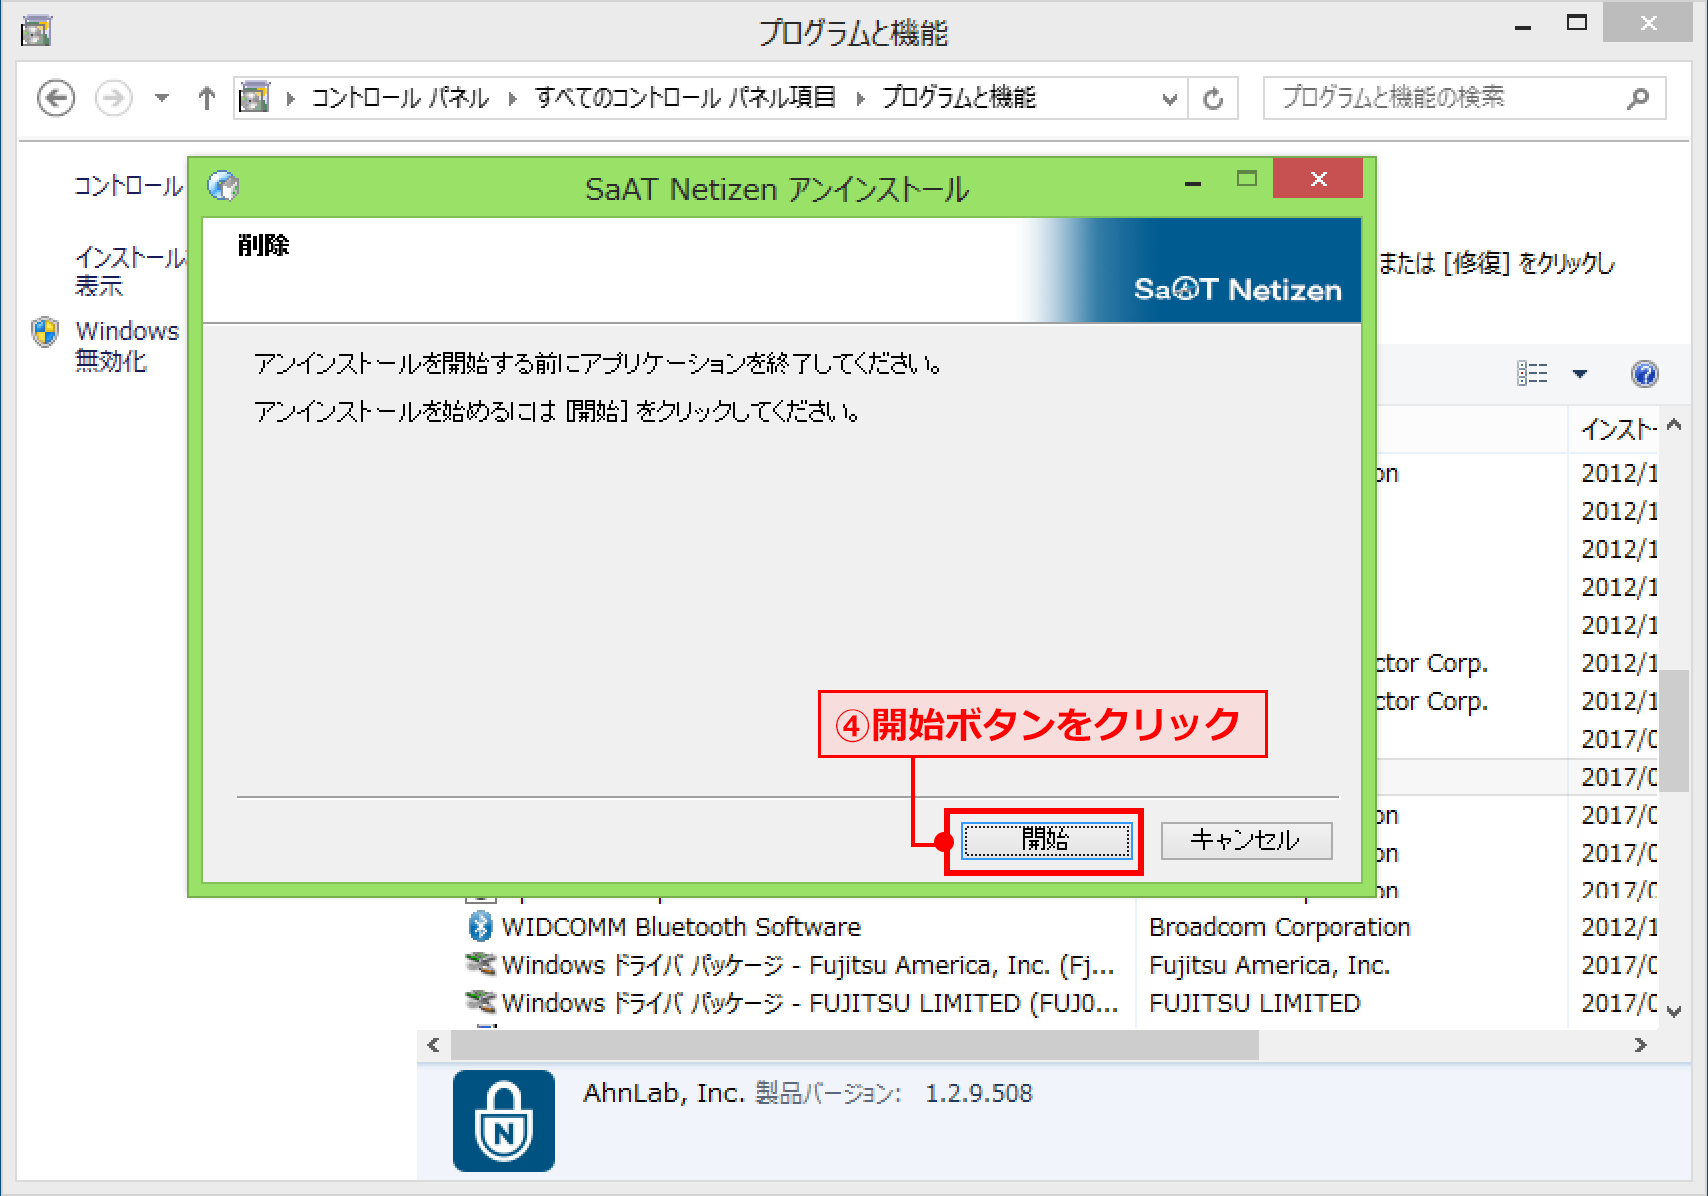Select Windows ドライバ パッケージ - FUJITSU LIMITED row
This screenshot has width=1708, height=1196.
(x=810, y=1003)
